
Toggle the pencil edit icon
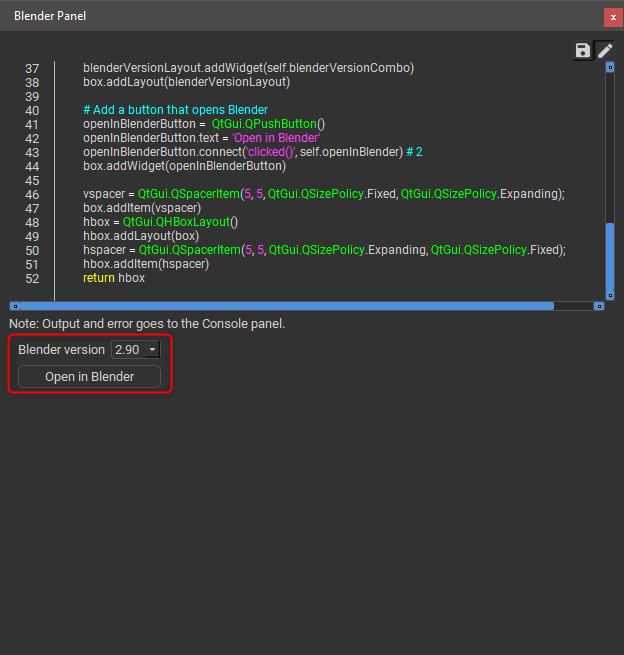[605, 50]
